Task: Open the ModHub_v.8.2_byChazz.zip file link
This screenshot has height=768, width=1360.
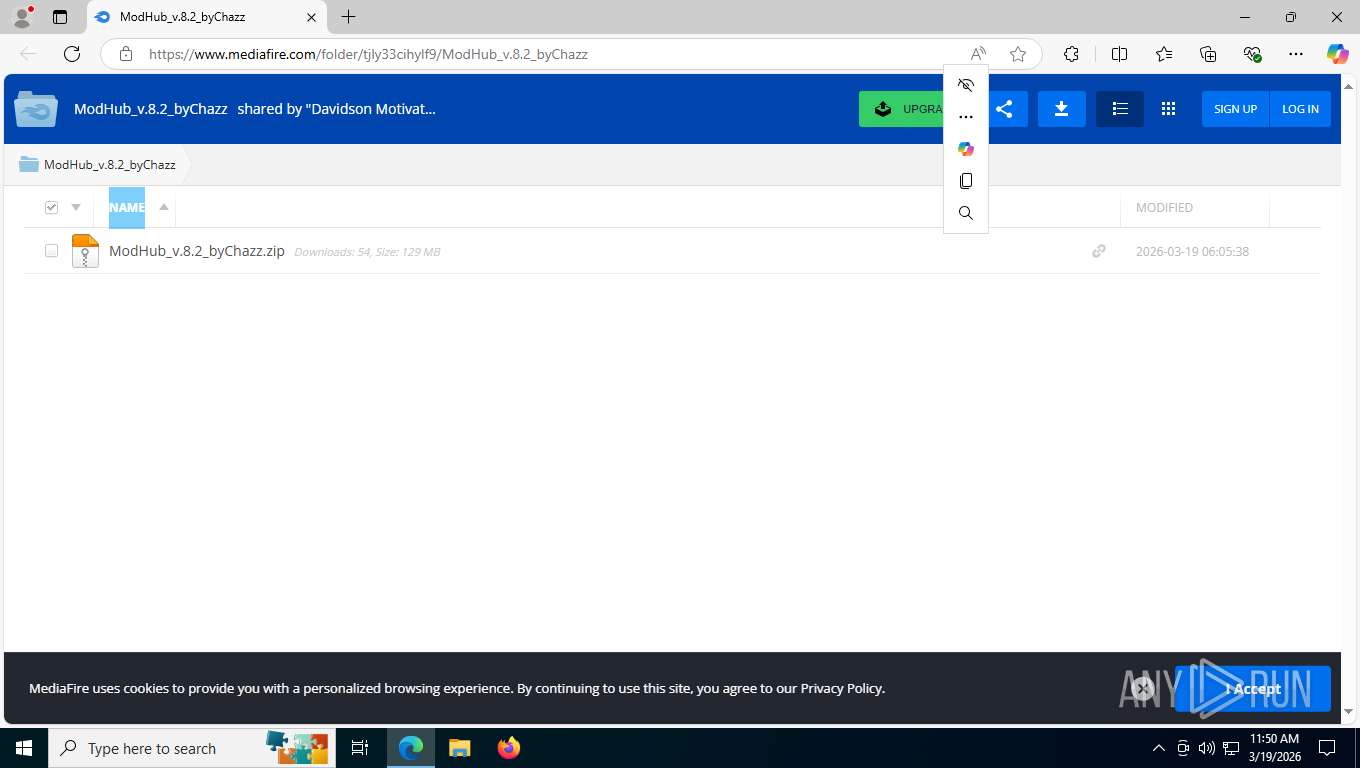Action: click(x=197, y=251)
